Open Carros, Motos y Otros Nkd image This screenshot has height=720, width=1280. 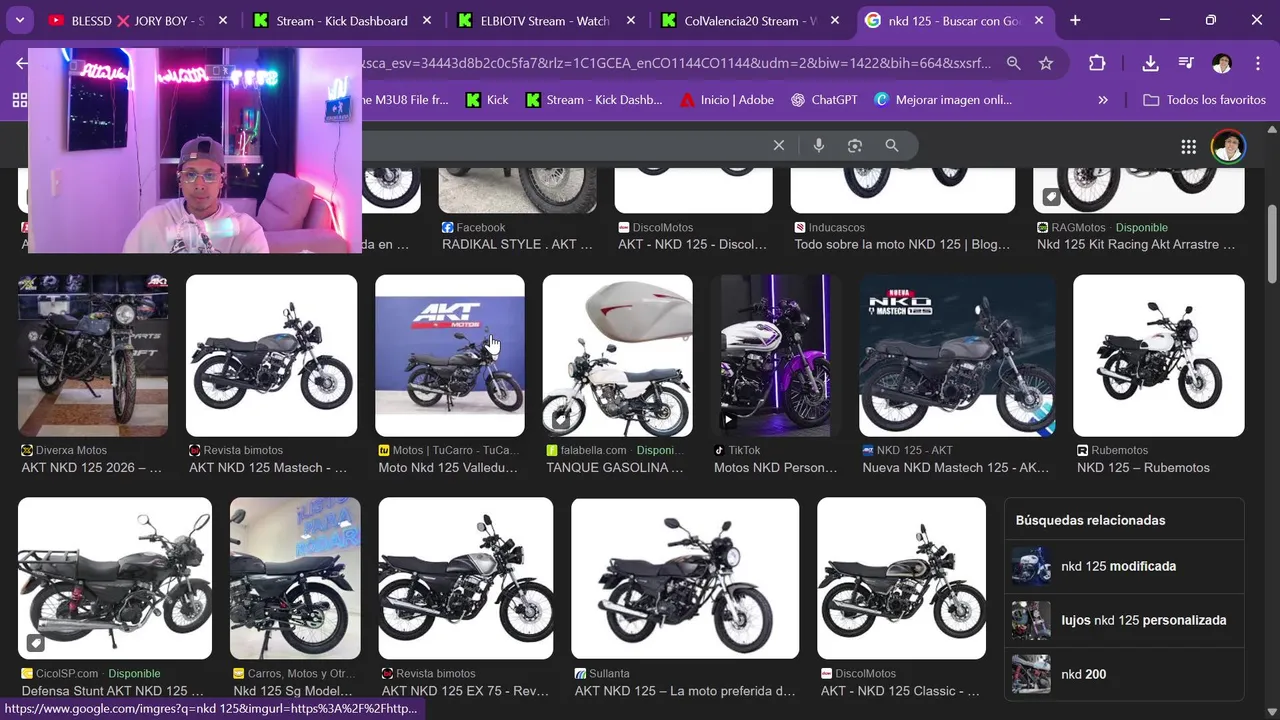(295, 579)
